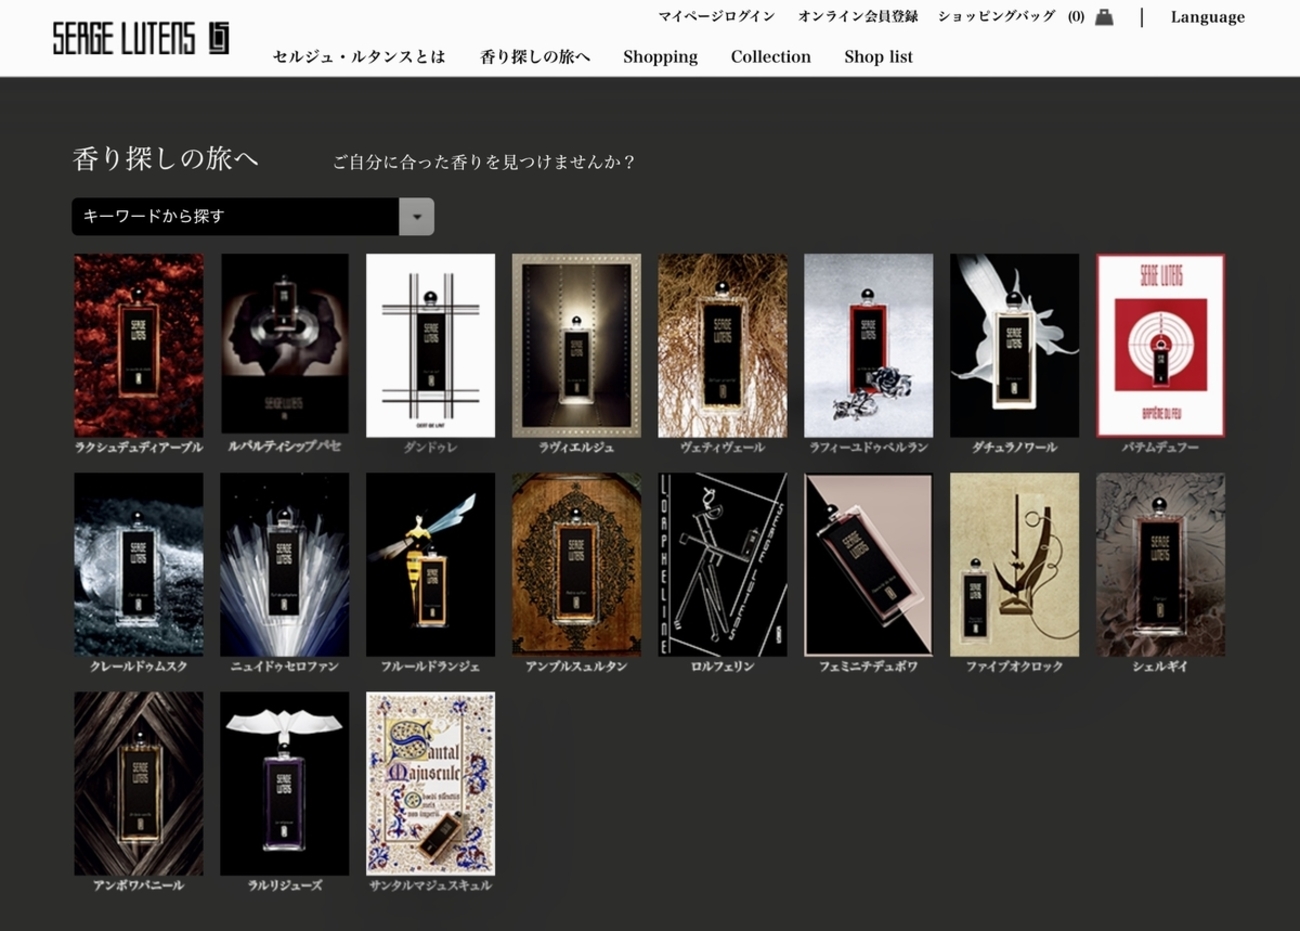The height and width of the screenshot is (931, 1300).
Task: Open the クレールドゥムスク perfume thumbnail
Action: 138,564
